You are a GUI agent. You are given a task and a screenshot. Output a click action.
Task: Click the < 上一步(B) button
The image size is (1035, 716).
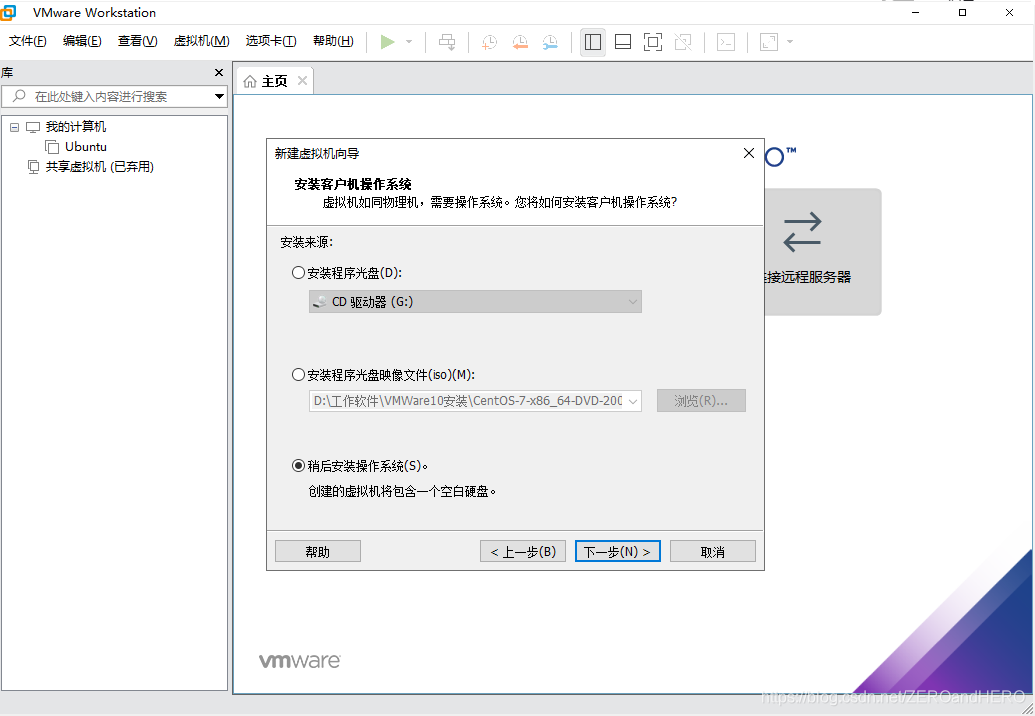[523, 552]
